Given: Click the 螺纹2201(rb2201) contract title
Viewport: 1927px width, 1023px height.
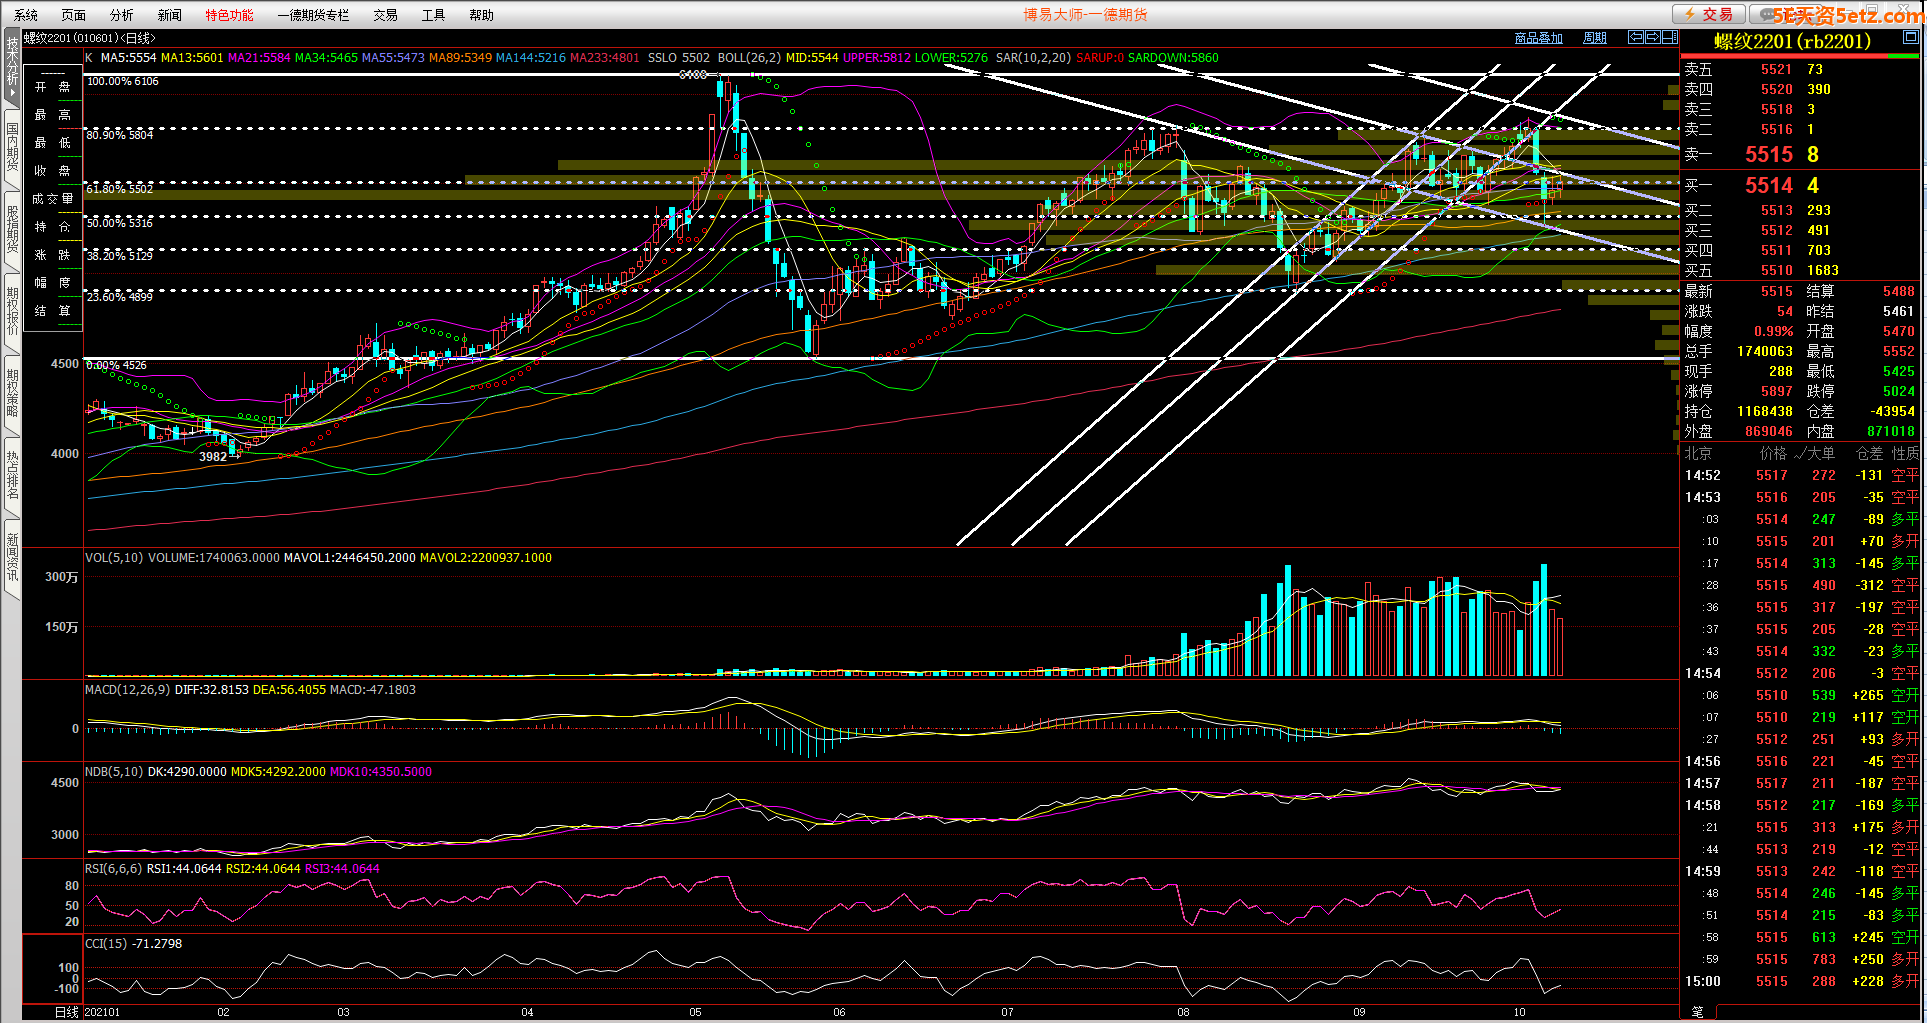Looking at the screenshot, I should click(1792, 41).
